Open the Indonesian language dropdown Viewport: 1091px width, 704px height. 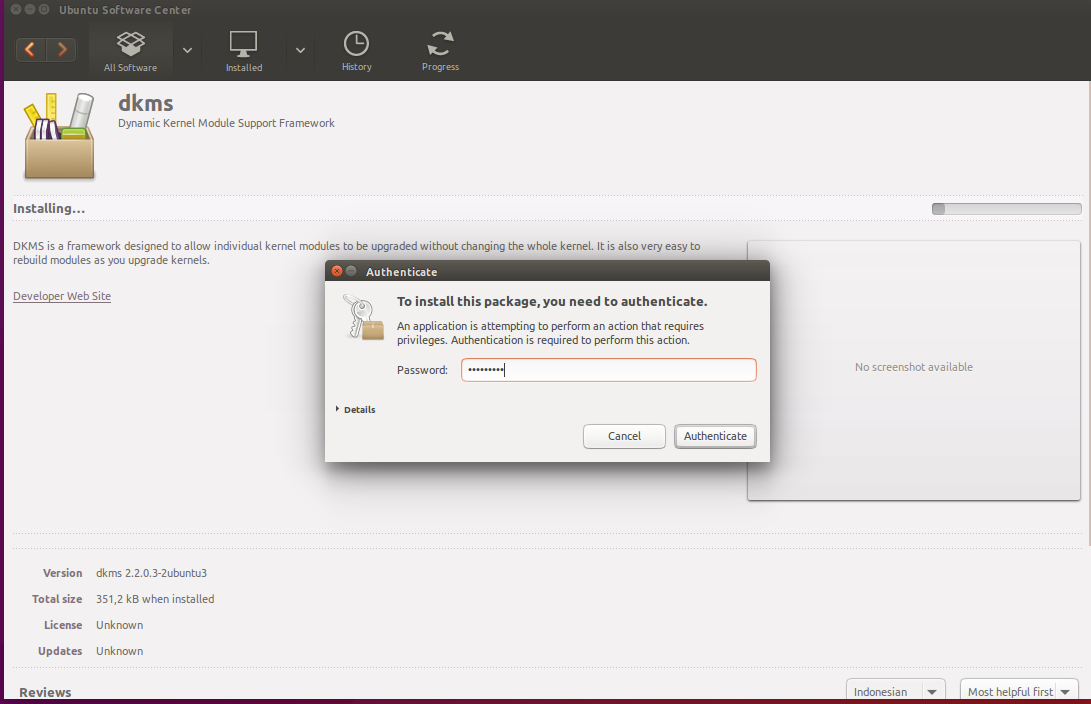click(x=895, y=691)
